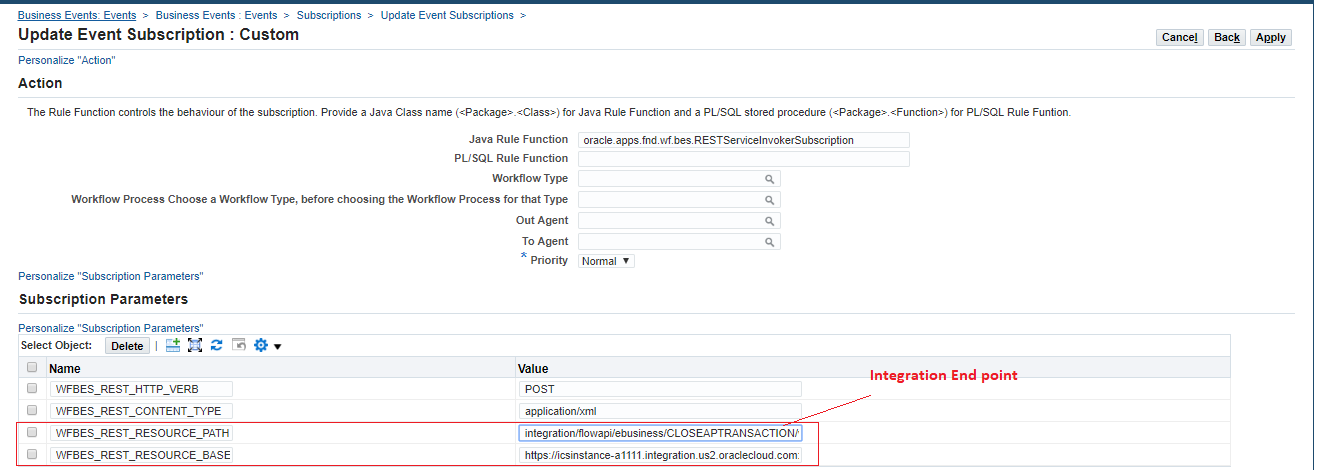Expand the arrow next to settings gear
This screenshot has height=470, width=1326.
coord(278,346)
